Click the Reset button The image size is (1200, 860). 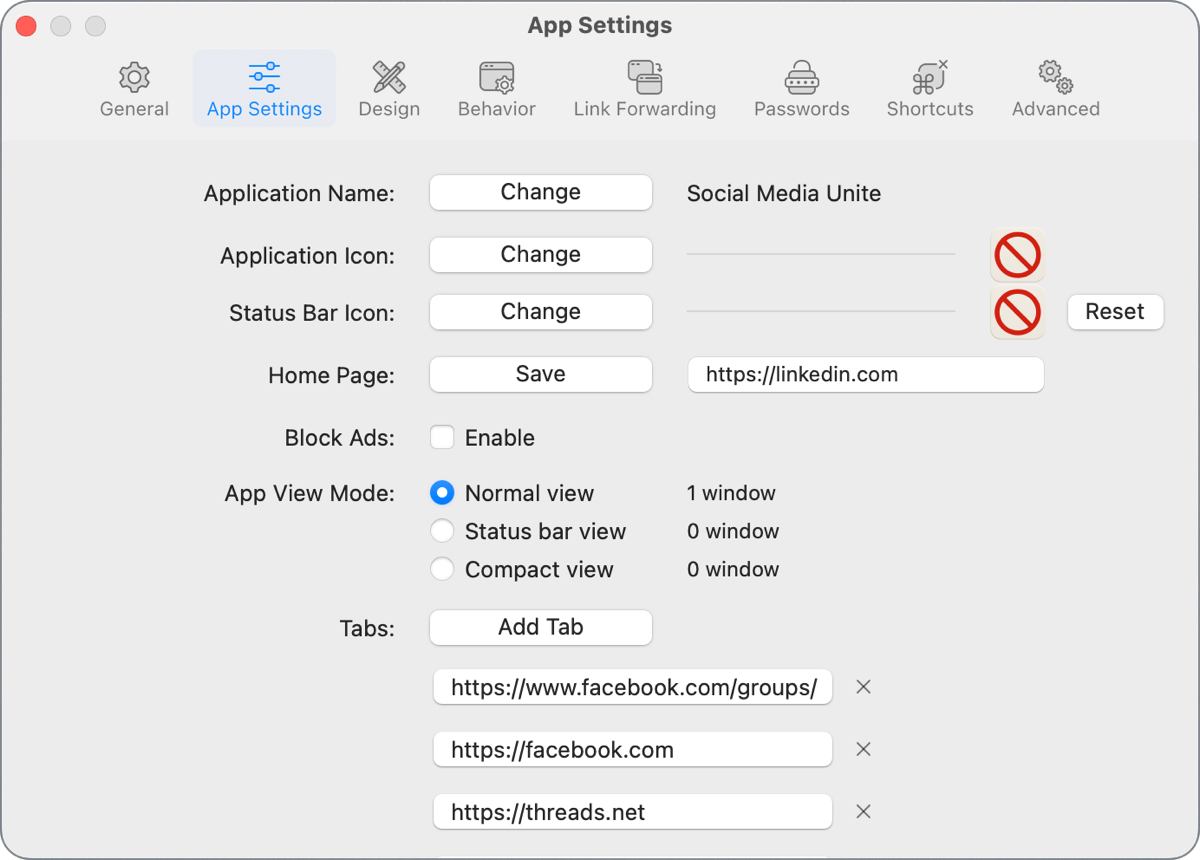click(x=1115, y=312)
